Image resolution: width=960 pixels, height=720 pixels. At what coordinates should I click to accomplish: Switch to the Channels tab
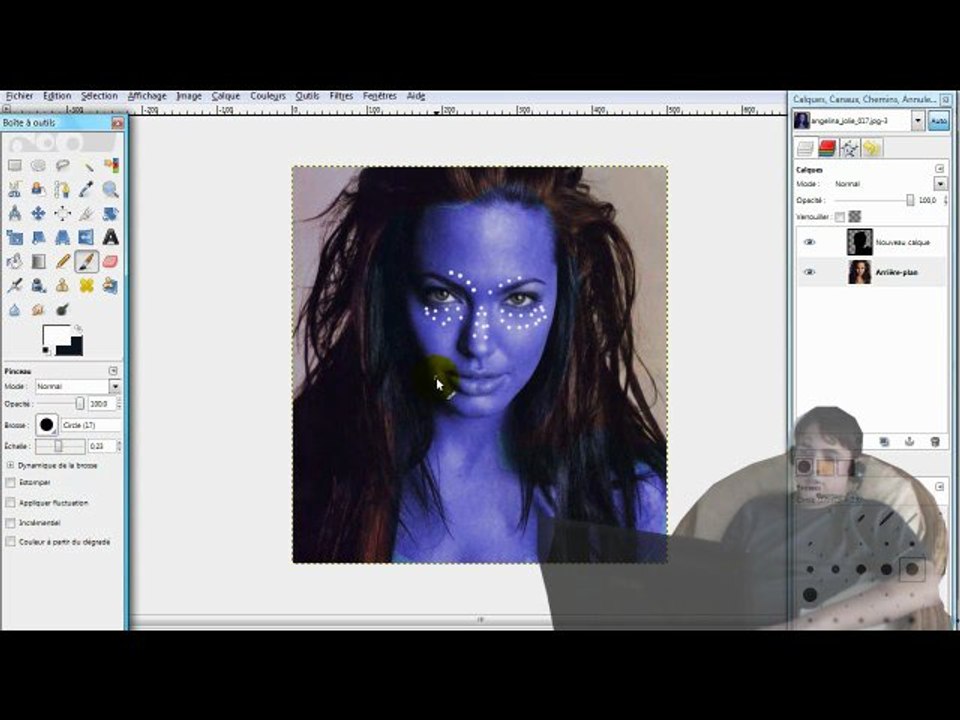[x=827, y=148]
